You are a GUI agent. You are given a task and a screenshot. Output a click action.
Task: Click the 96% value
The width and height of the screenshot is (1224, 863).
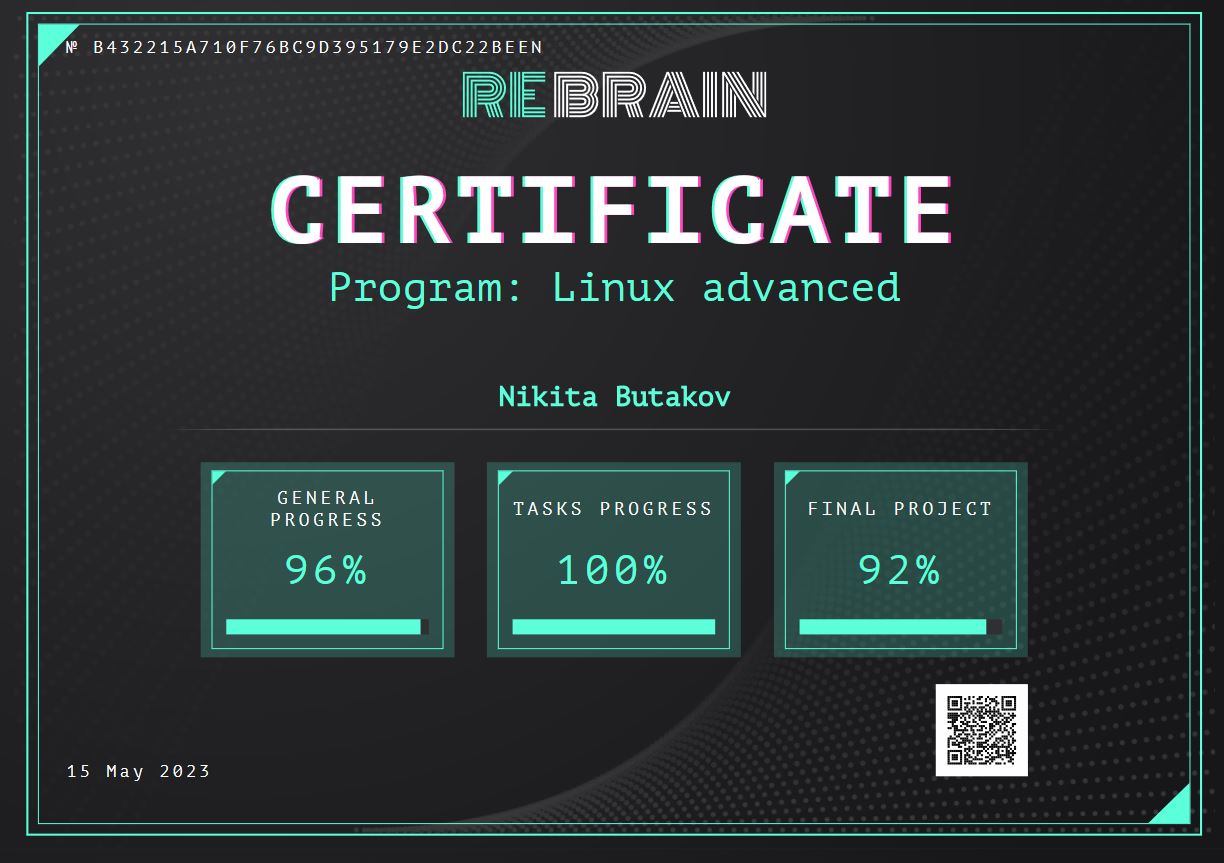[326, 570]
